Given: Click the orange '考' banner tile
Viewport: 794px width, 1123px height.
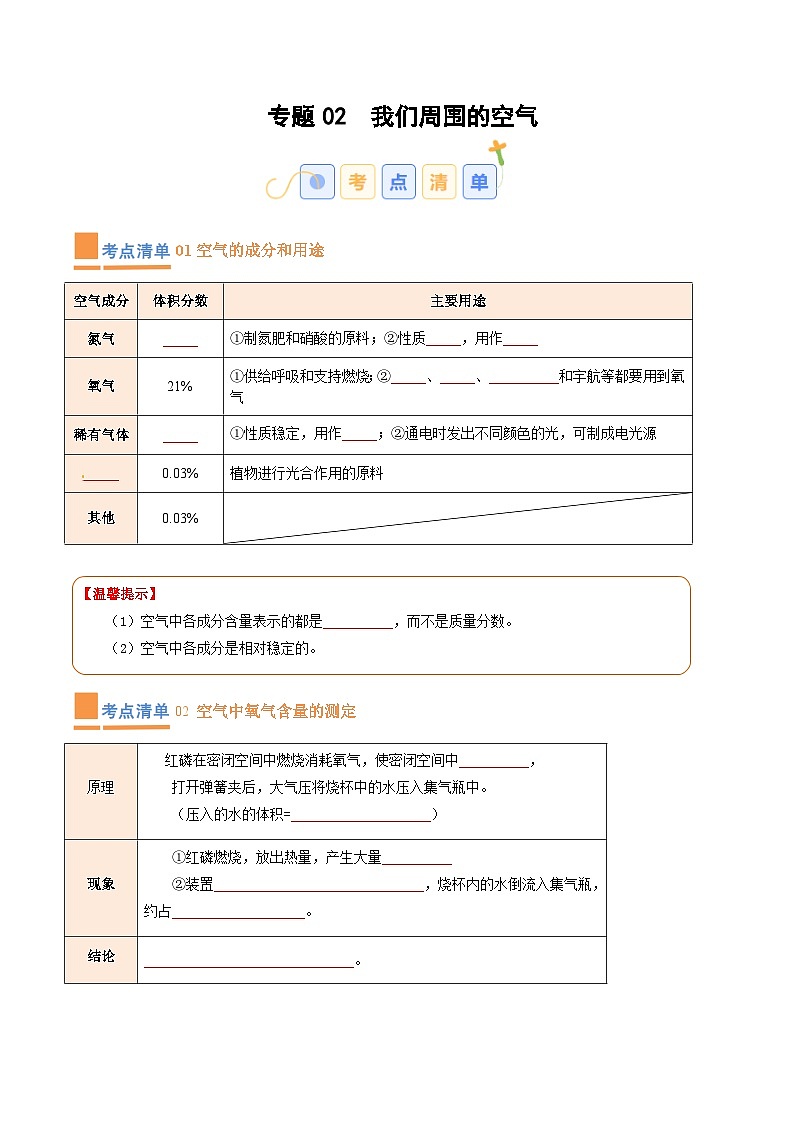Looking at the screenshot, I should click(x=357, y=182).
